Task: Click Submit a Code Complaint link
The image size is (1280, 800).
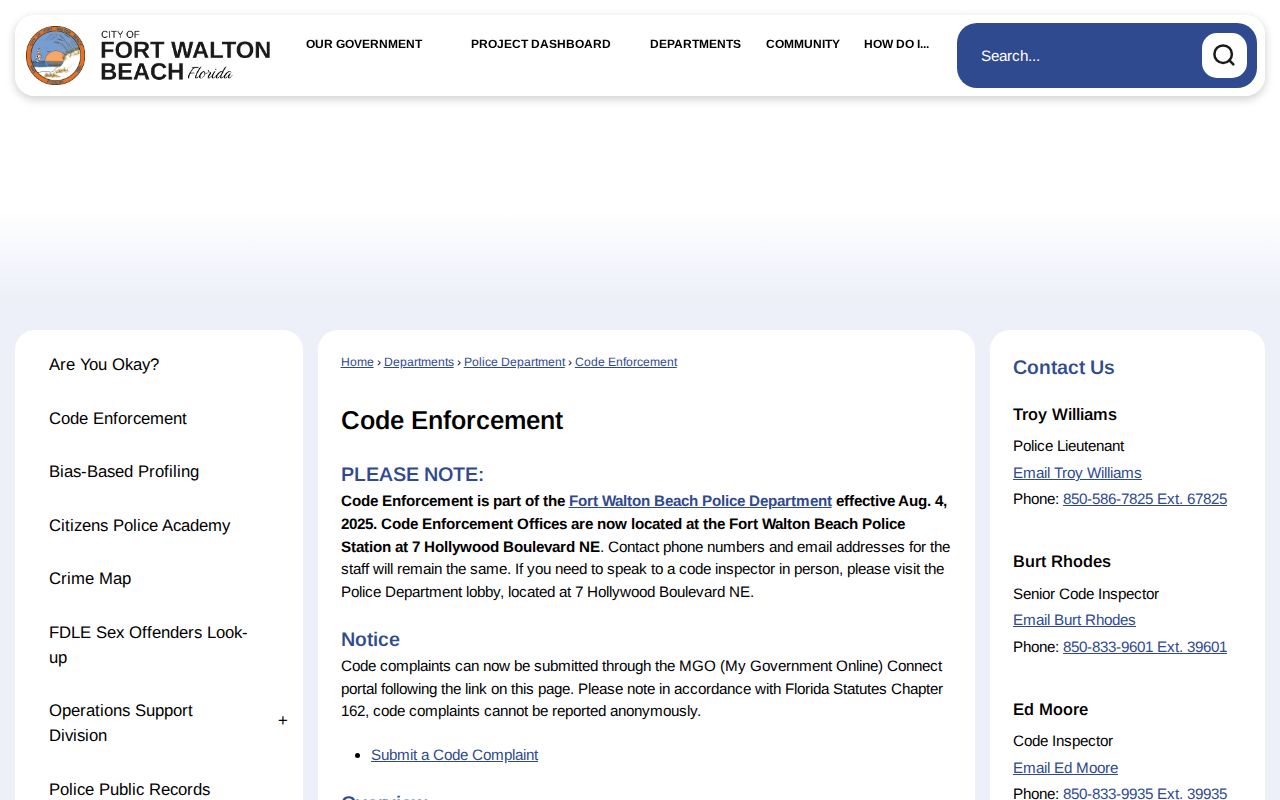Action: [x=454, y=755]
